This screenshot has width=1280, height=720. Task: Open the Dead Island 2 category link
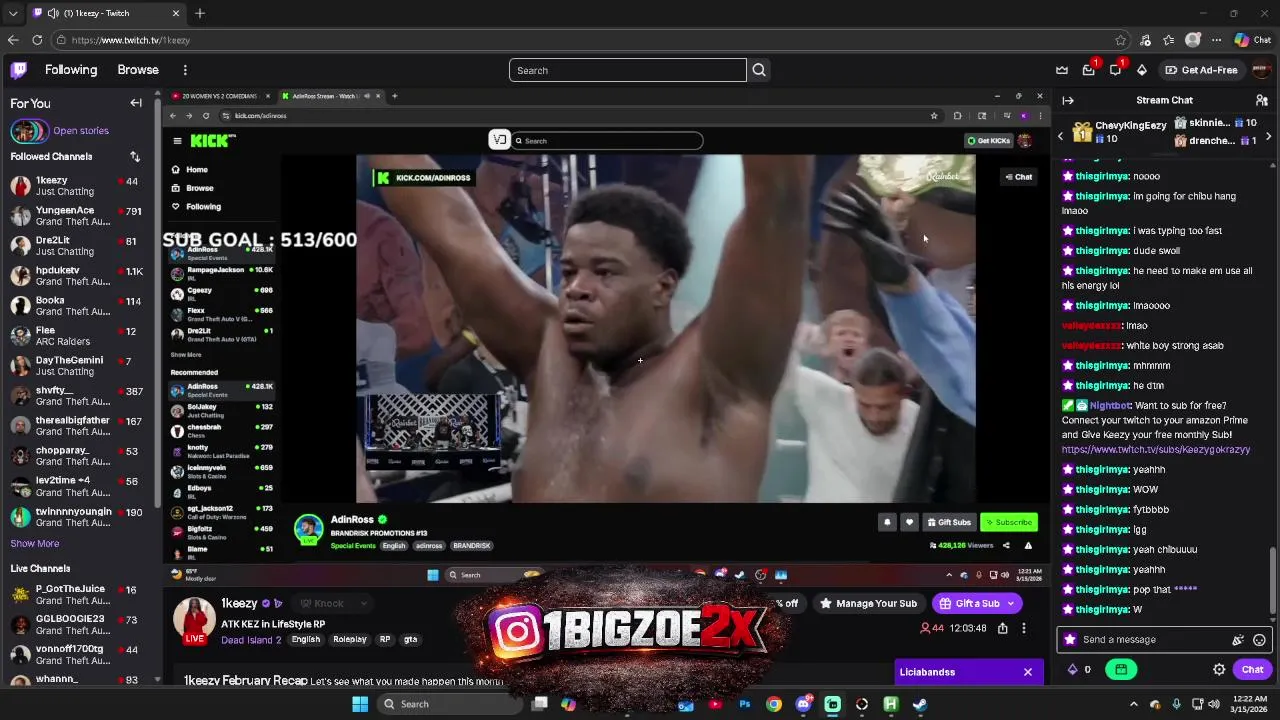(x=251, y=640)
